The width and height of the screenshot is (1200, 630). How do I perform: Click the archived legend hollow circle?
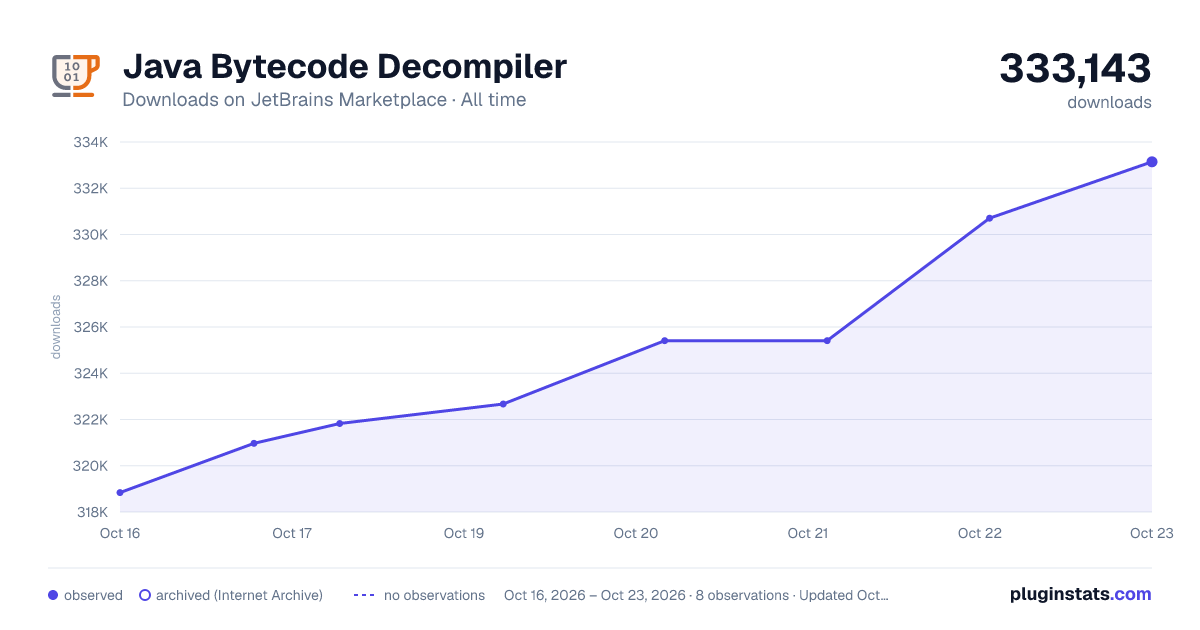pyautogui.click(x=145, y=595)
